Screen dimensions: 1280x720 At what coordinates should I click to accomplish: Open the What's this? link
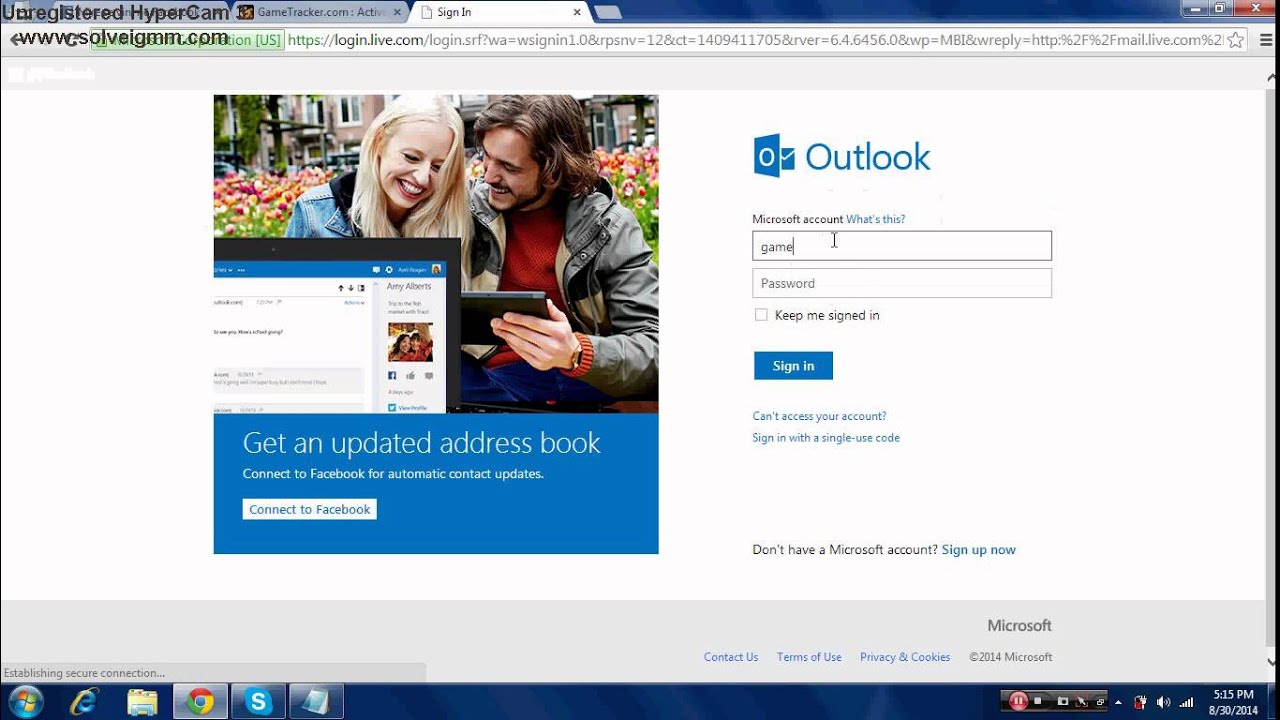pyautogui.click(x=875, y=219)
